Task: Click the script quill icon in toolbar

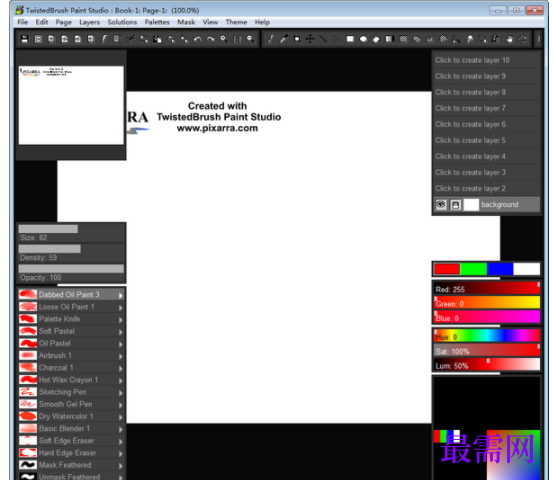Action: [x=104, y=39]
